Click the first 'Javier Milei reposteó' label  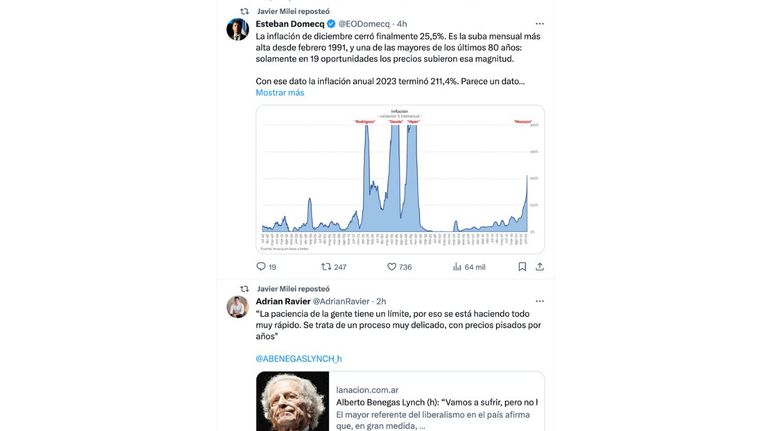pyautogui.click(x=293, y=11)
